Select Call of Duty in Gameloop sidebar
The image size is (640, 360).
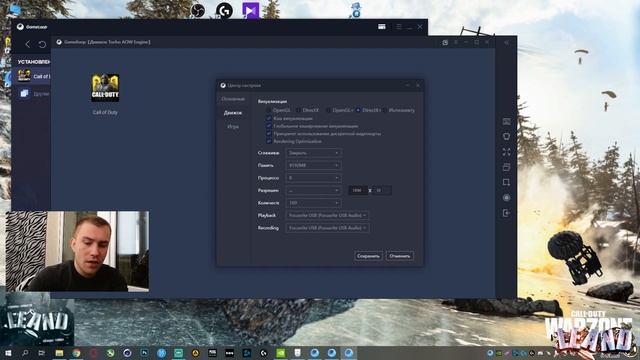(32, 76)
